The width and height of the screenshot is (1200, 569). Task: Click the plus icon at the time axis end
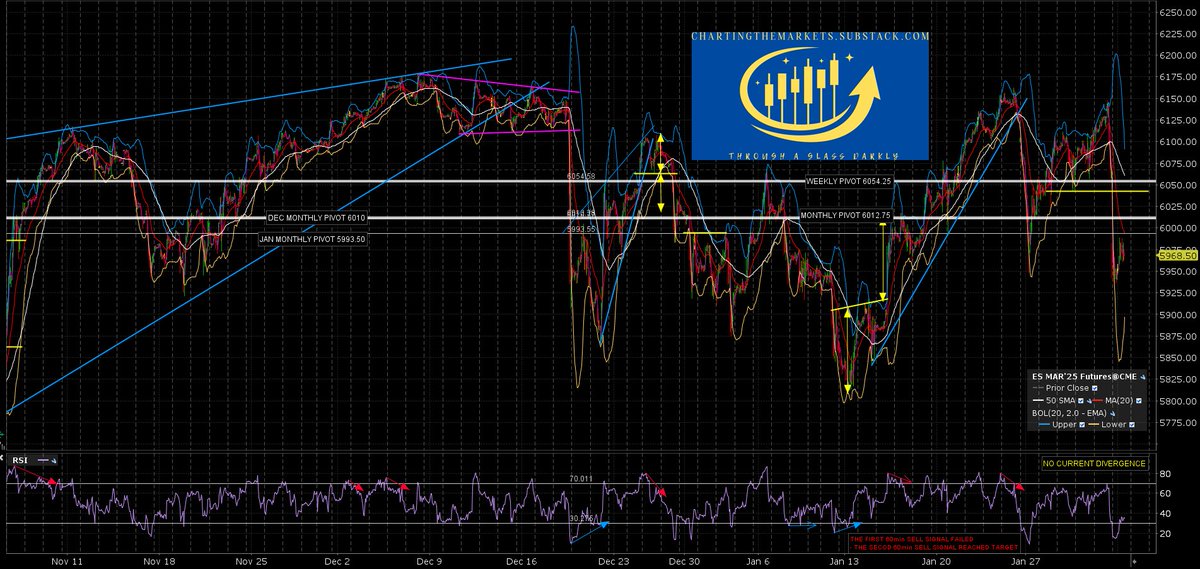point(1133,563)
